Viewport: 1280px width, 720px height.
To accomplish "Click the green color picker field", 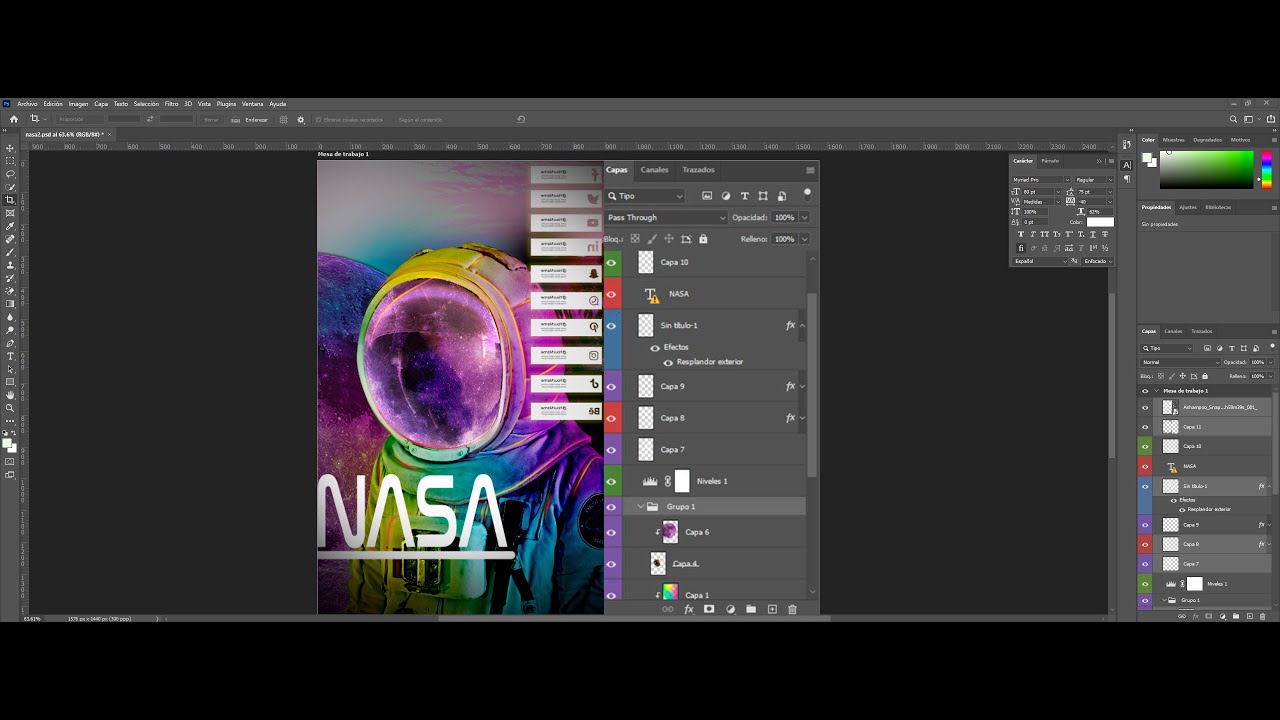I will pyautogui.click(x=1206, y=169).
